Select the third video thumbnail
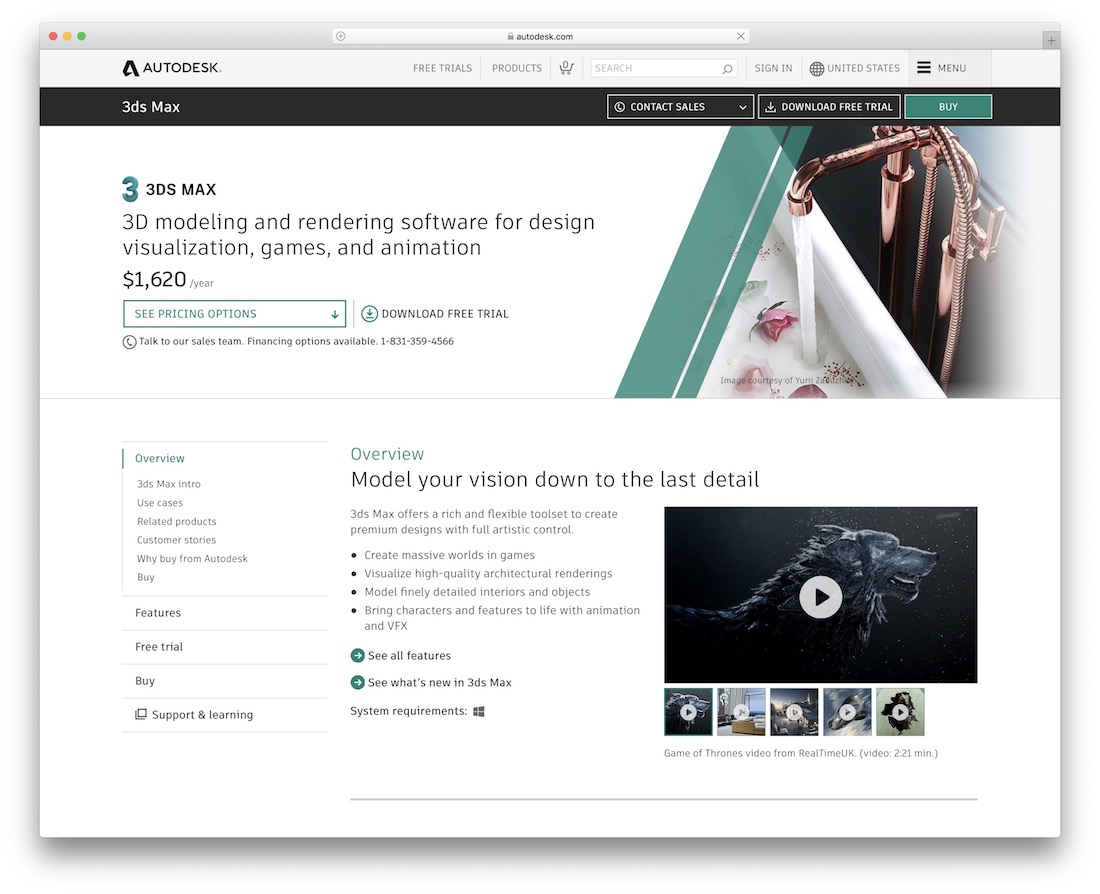The image size is (1100, 894). tap(794, 712)
